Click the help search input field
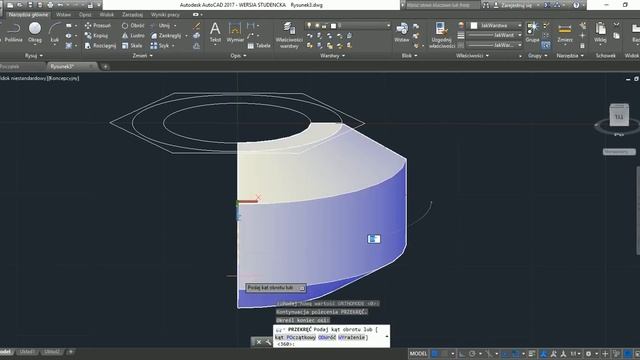Screen dimensions: 640x360 coord(443,5)
